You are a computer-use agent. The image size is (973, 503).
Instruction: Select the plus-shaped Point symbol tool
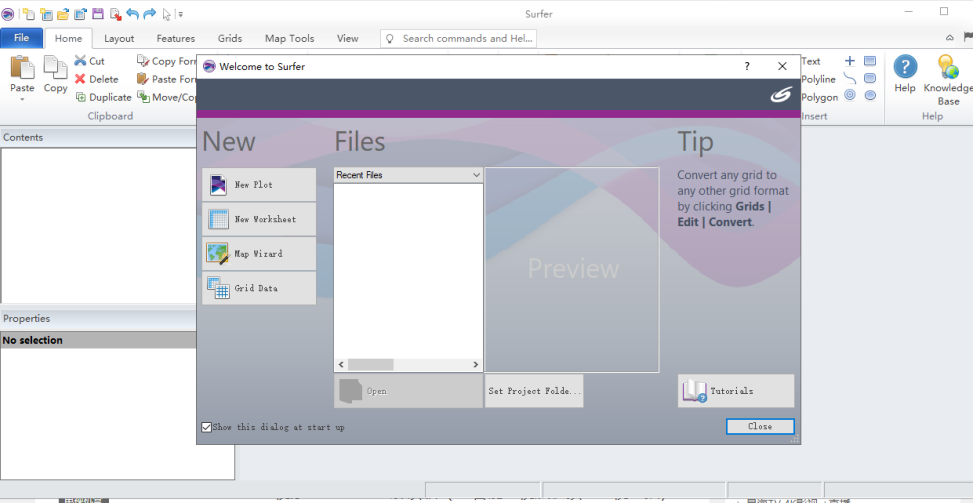(x=850, y=61)
